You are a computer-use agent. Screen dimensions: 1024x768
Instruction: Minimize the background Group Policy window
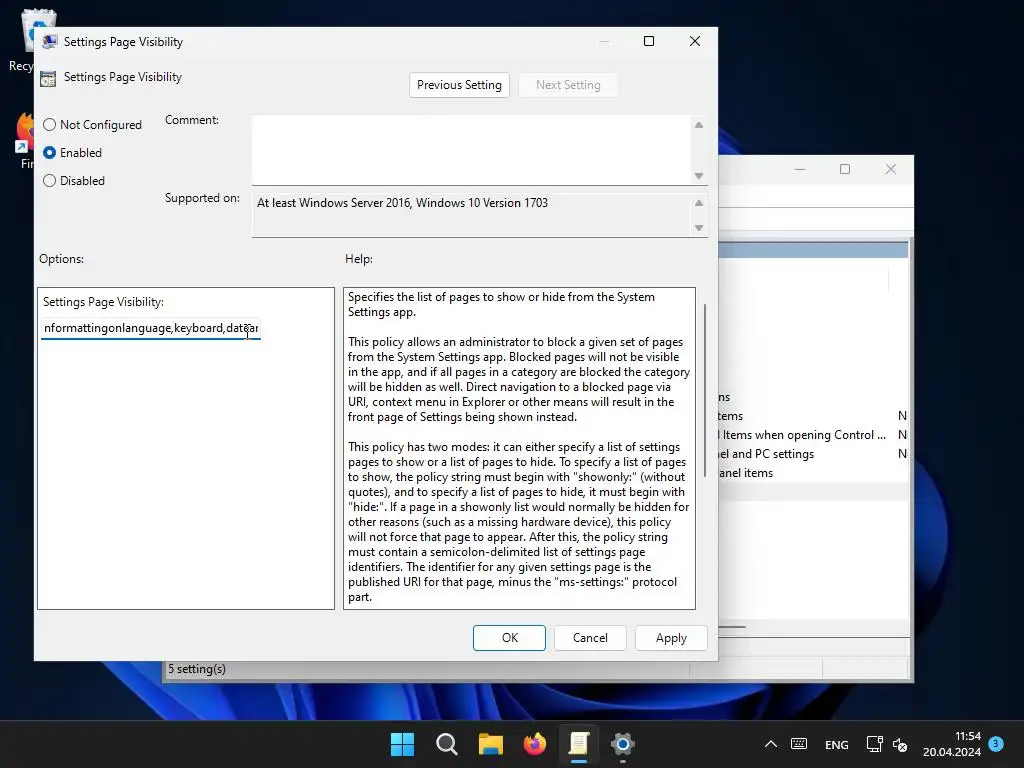click(x=799, y=169)
